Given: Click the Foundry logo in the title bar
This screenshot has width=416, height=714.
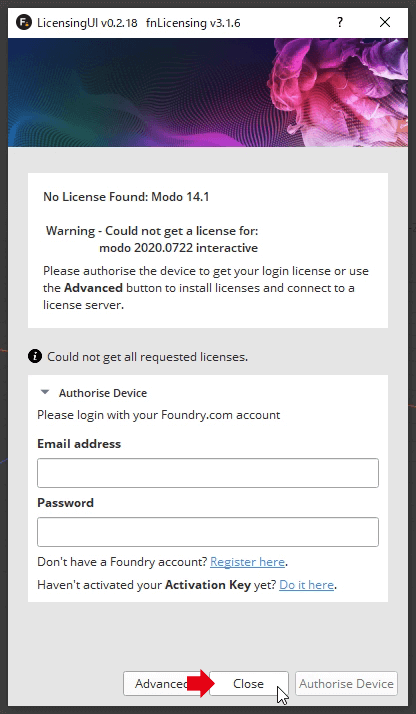Looking at the screenshot, I should coord(23,22).
